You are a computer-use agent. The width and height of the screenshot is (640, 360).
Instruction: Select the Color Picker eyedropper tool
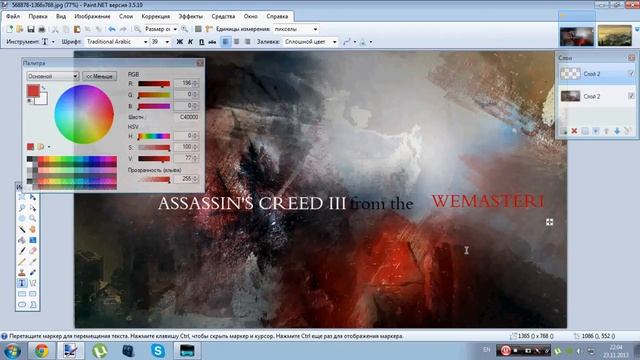pyautogui.click(x=33, y=262)
